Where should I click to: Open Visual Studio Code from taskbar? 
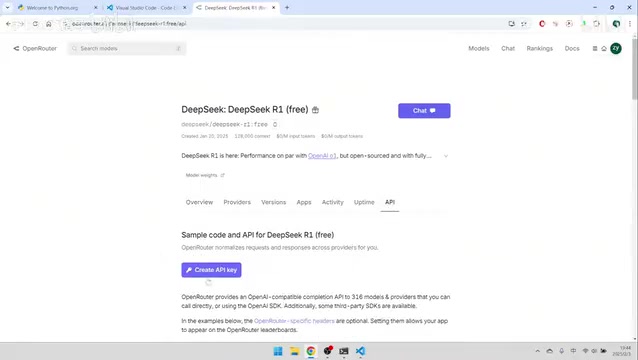pos(360,351)
